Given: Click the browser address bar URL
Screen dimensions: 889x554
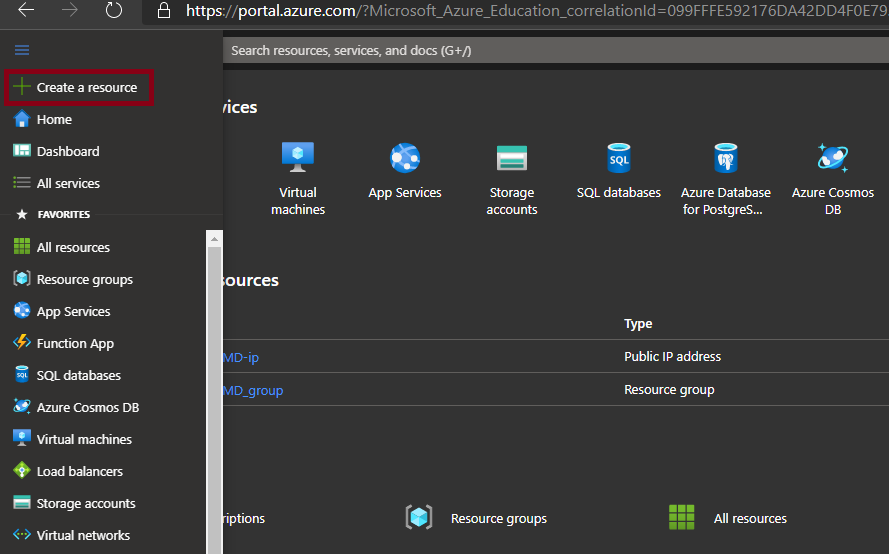Looking at the screenshot, I should tap(536, 10).
